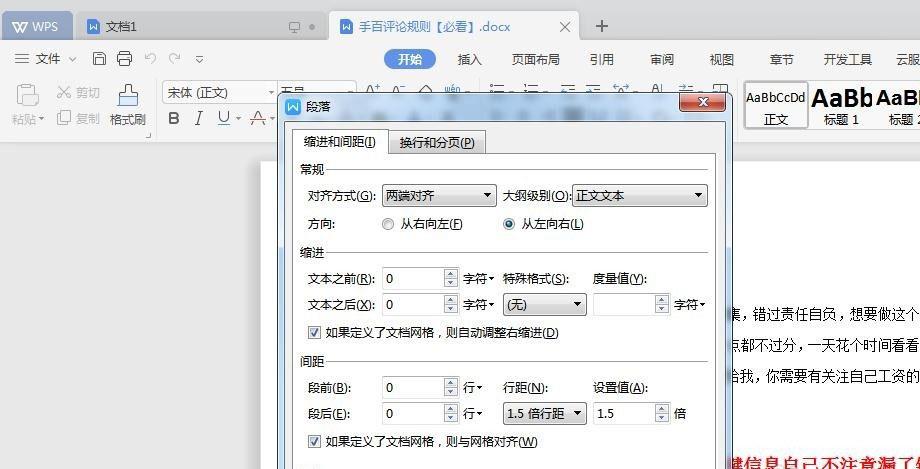Open the 插入 ribbon tab

[469, 59]
